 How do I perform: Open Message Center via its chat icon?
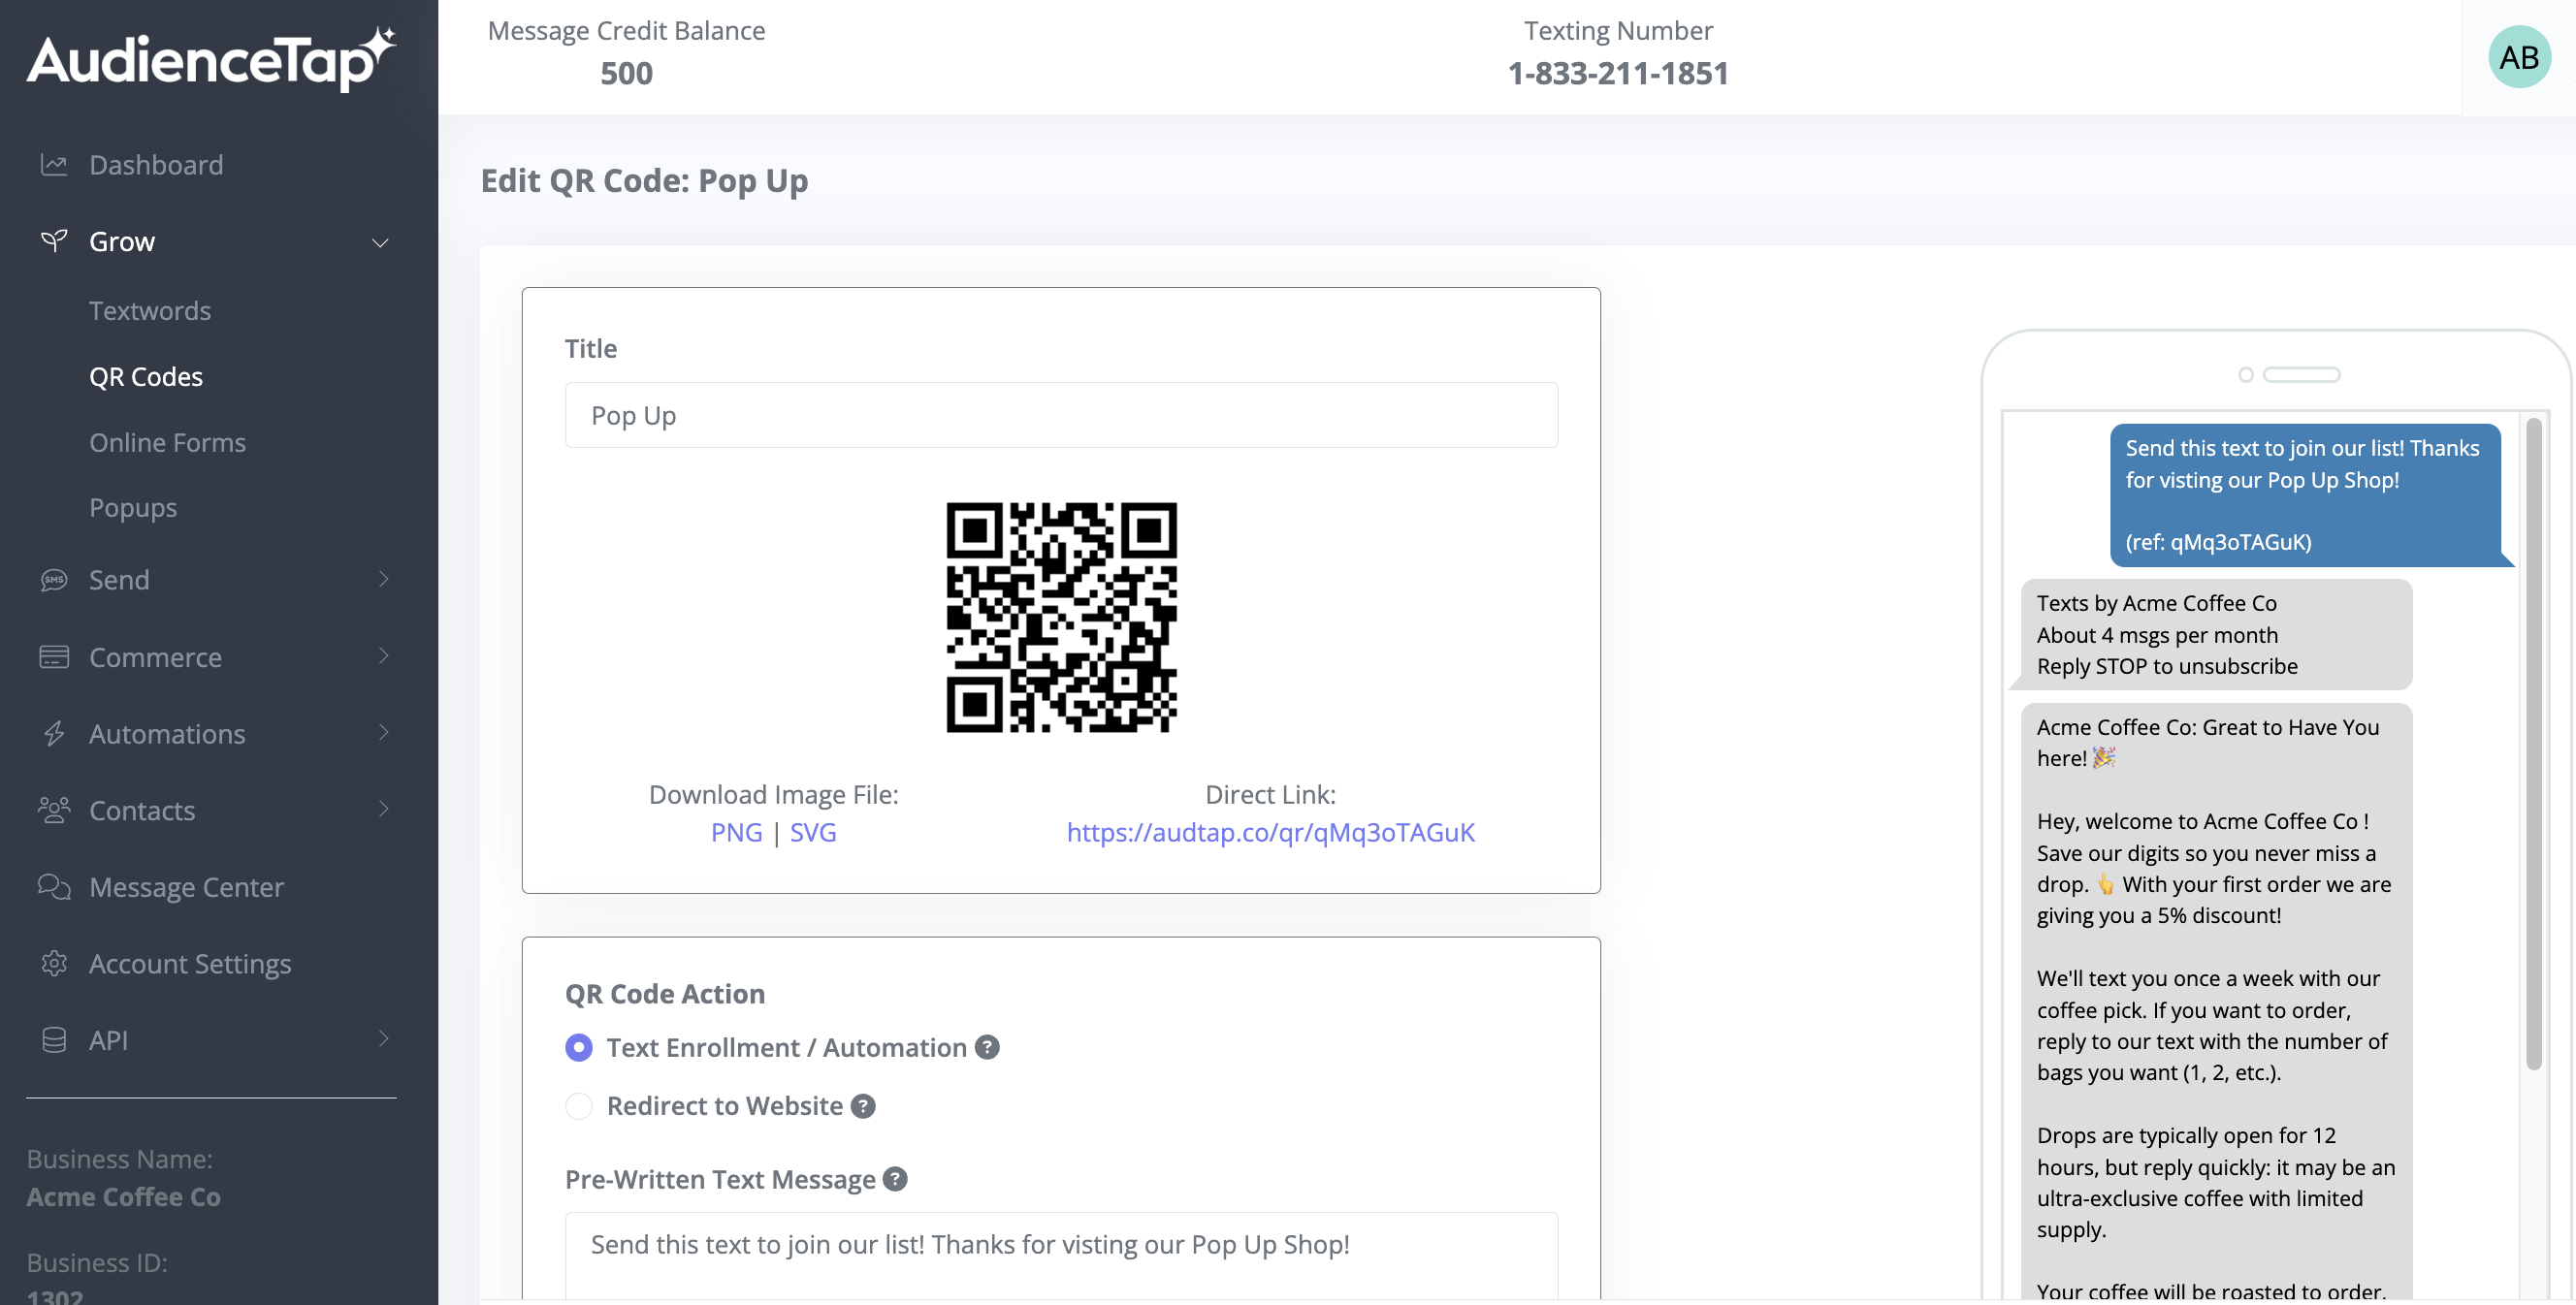point(54,887)
